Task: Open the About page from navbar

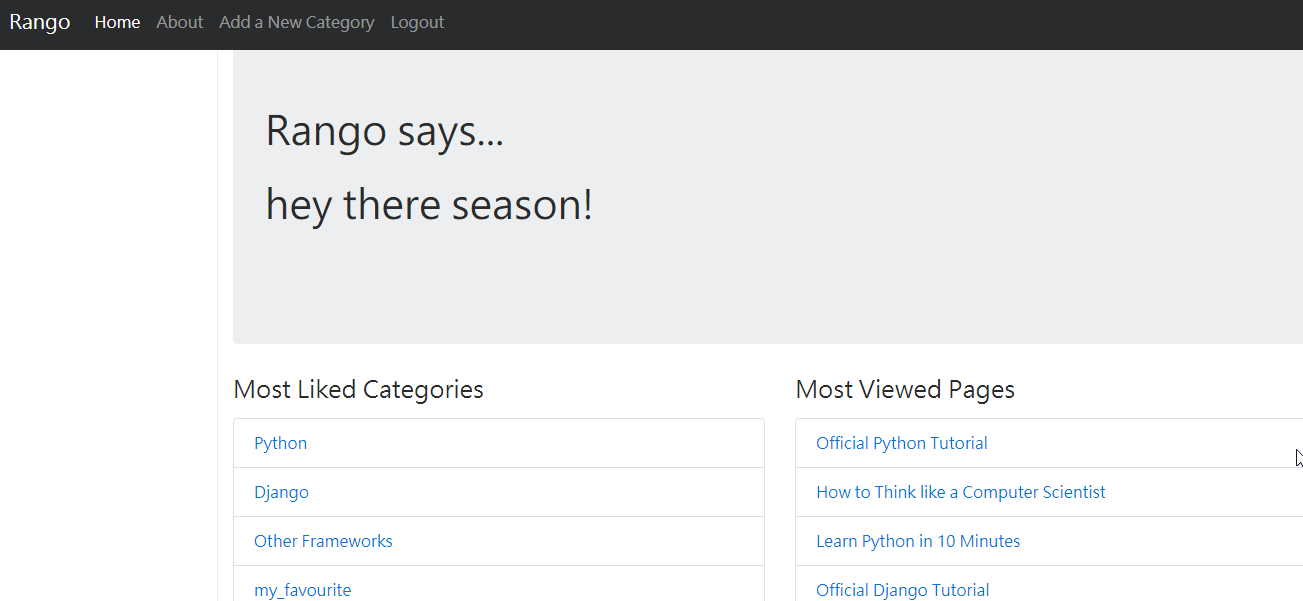Action: point(179,22)
